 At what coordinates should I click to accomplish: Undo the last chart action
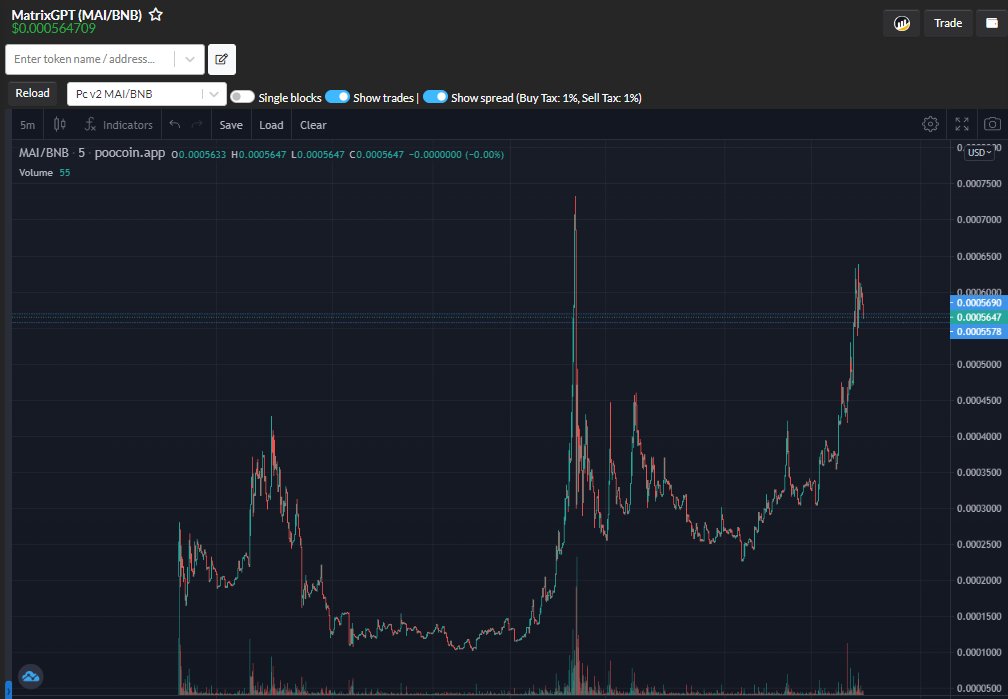pyautogui.click(x=174, y=124)
